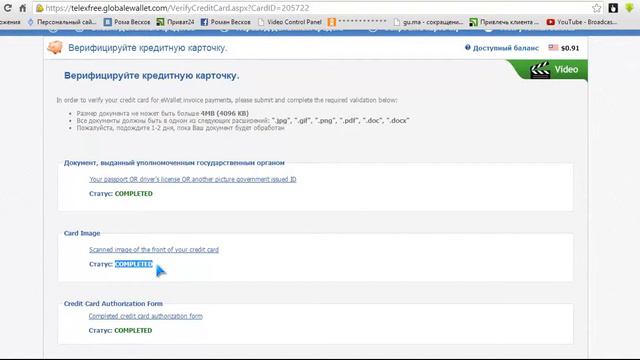Bookmark this page with the star icon
640x360 pixels.
[596, 8]
